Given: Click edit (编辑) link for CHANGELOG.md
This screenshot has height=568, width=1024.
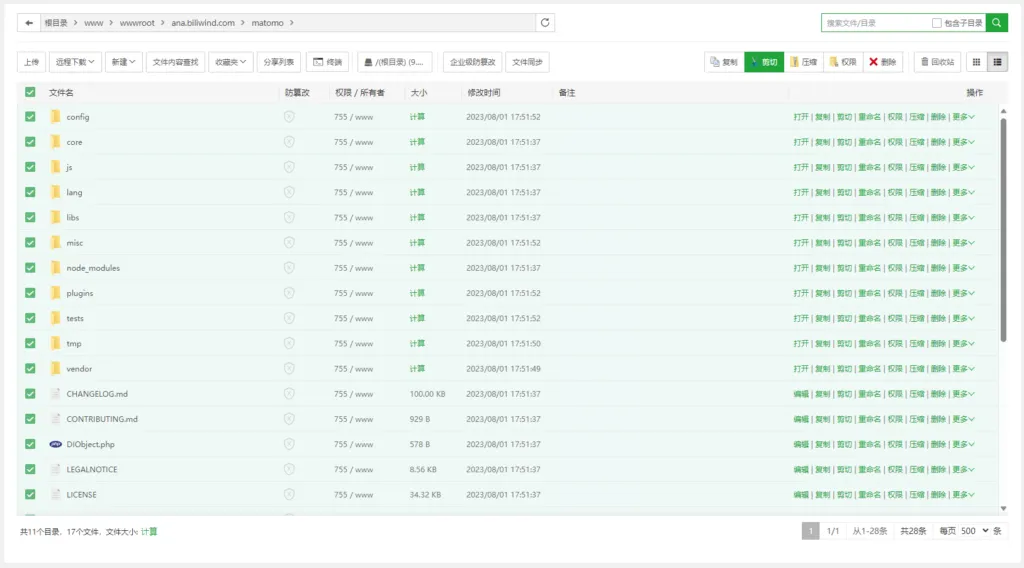Looking at the screenshot, I should coord(801,394).
